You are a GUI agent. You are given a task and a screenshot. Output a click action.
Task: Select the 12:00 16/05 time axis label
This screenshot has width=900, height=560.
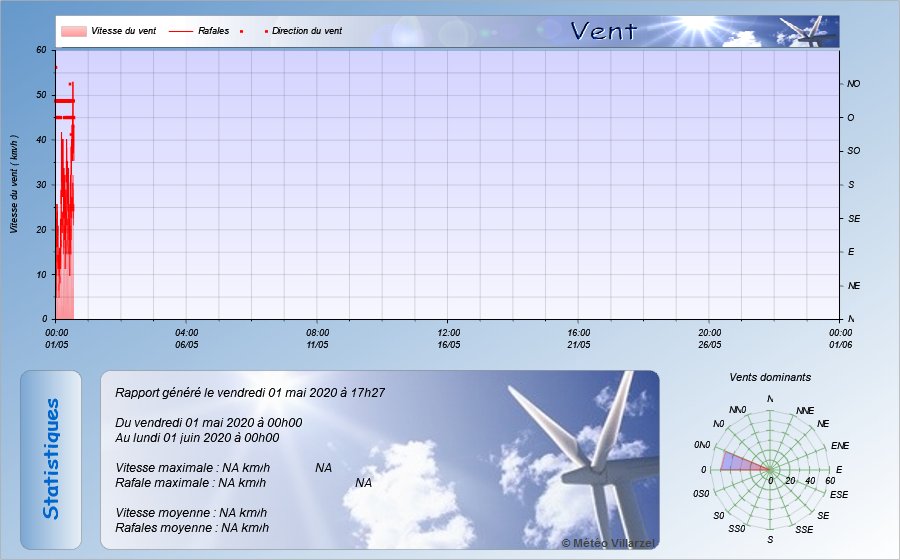[x=448, y=338]
